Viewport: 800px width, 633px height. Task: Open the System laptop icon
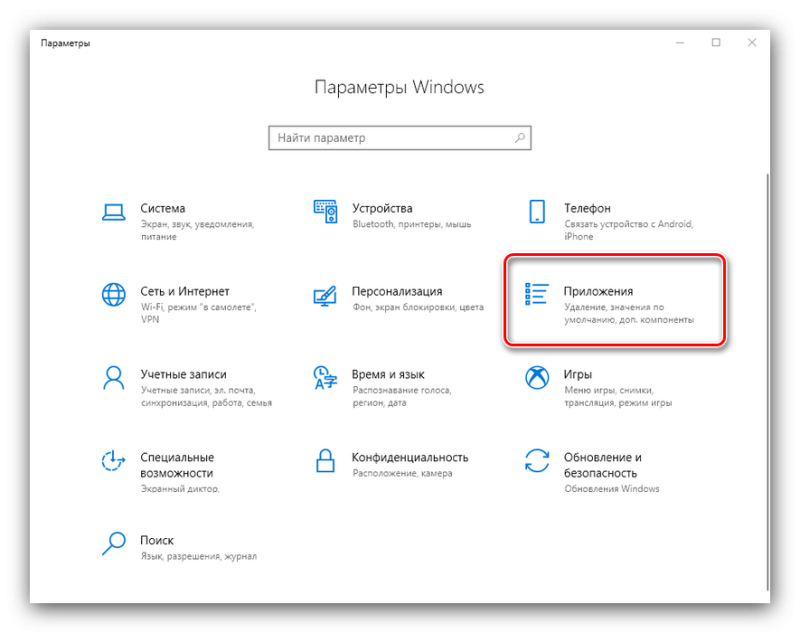coord(113,212)
